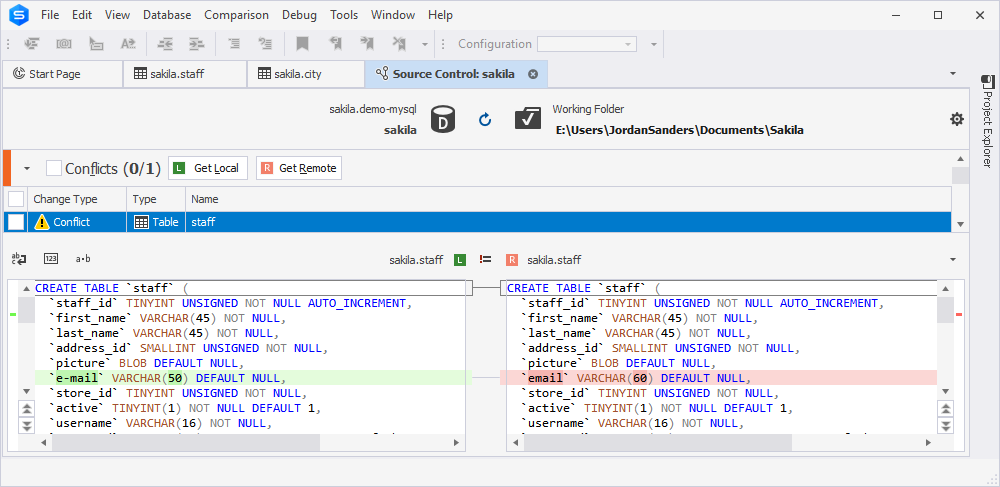Select the staff conflict row checkbox
The image size is (1000, 487).
click(16, 222)
